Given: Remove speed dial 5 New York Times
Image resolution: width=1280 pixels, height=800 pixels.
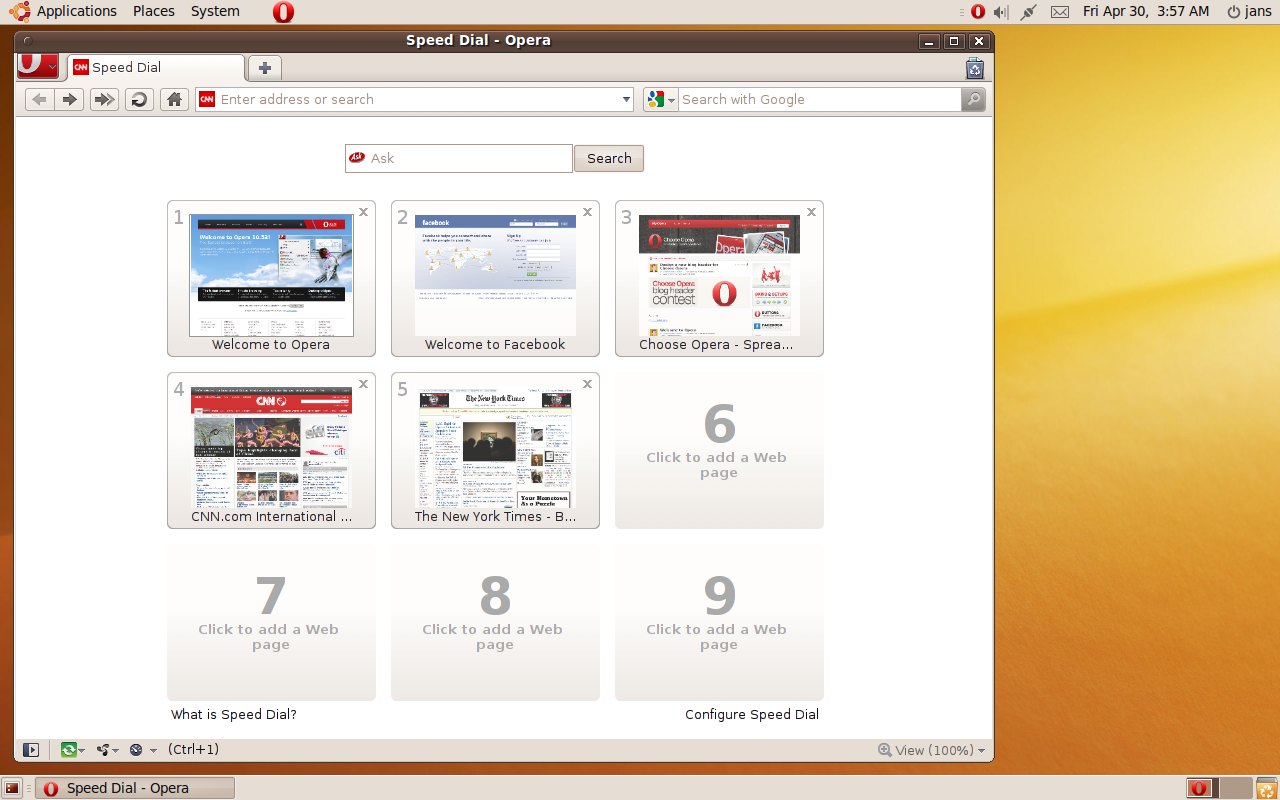Looking at the screenshot, I should [x=588, y=384].
